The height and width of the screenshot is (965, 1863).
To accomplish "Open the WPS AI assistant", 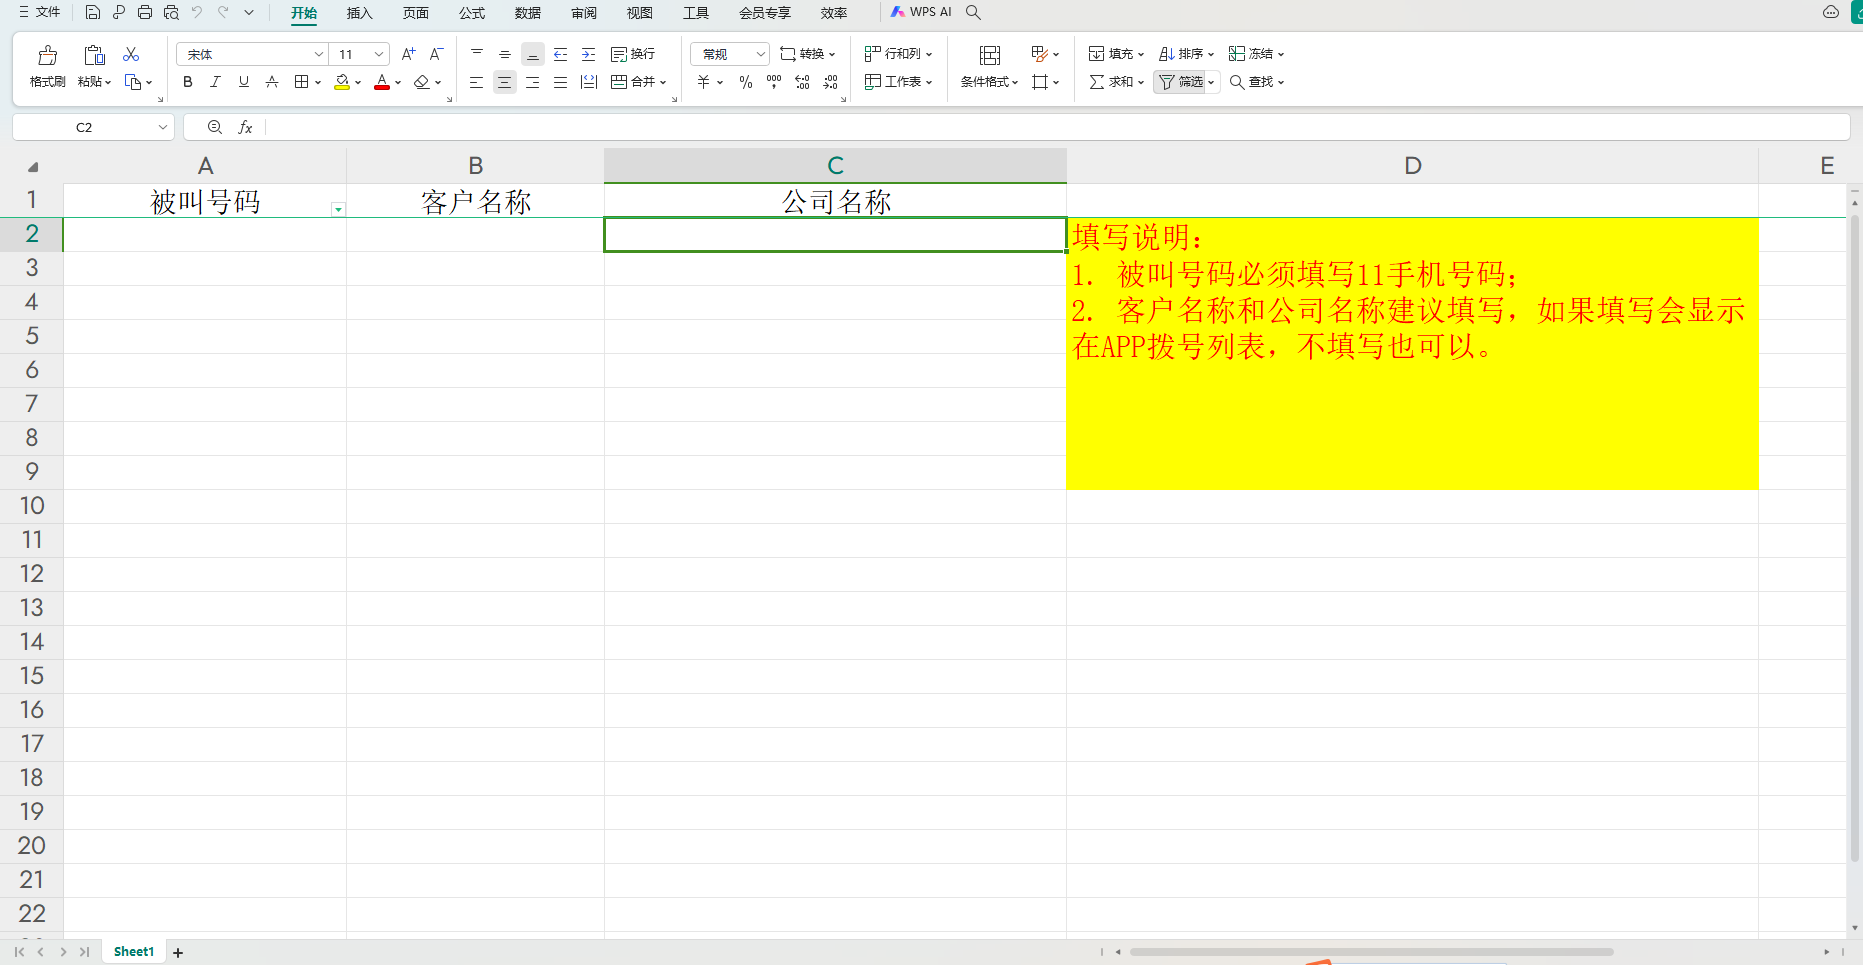I will pos(921,13).
